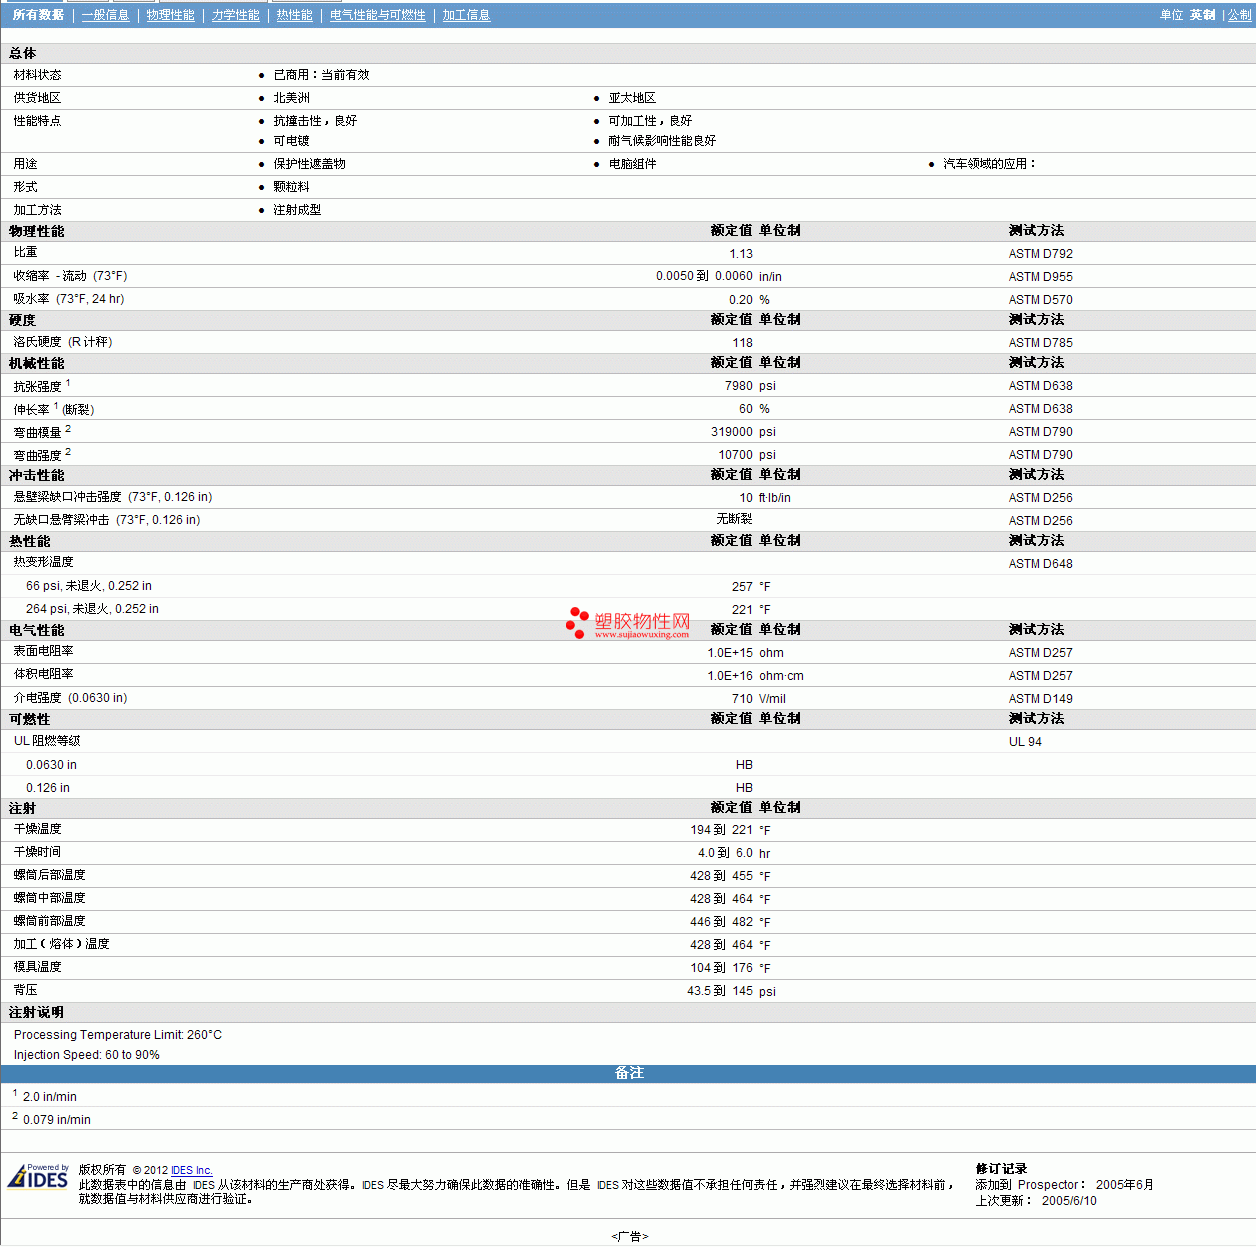The width and height of the screenshot is (1256, 1247).
Task: Click ASTM D149 test method
Action: click(x=1040, y=699)
